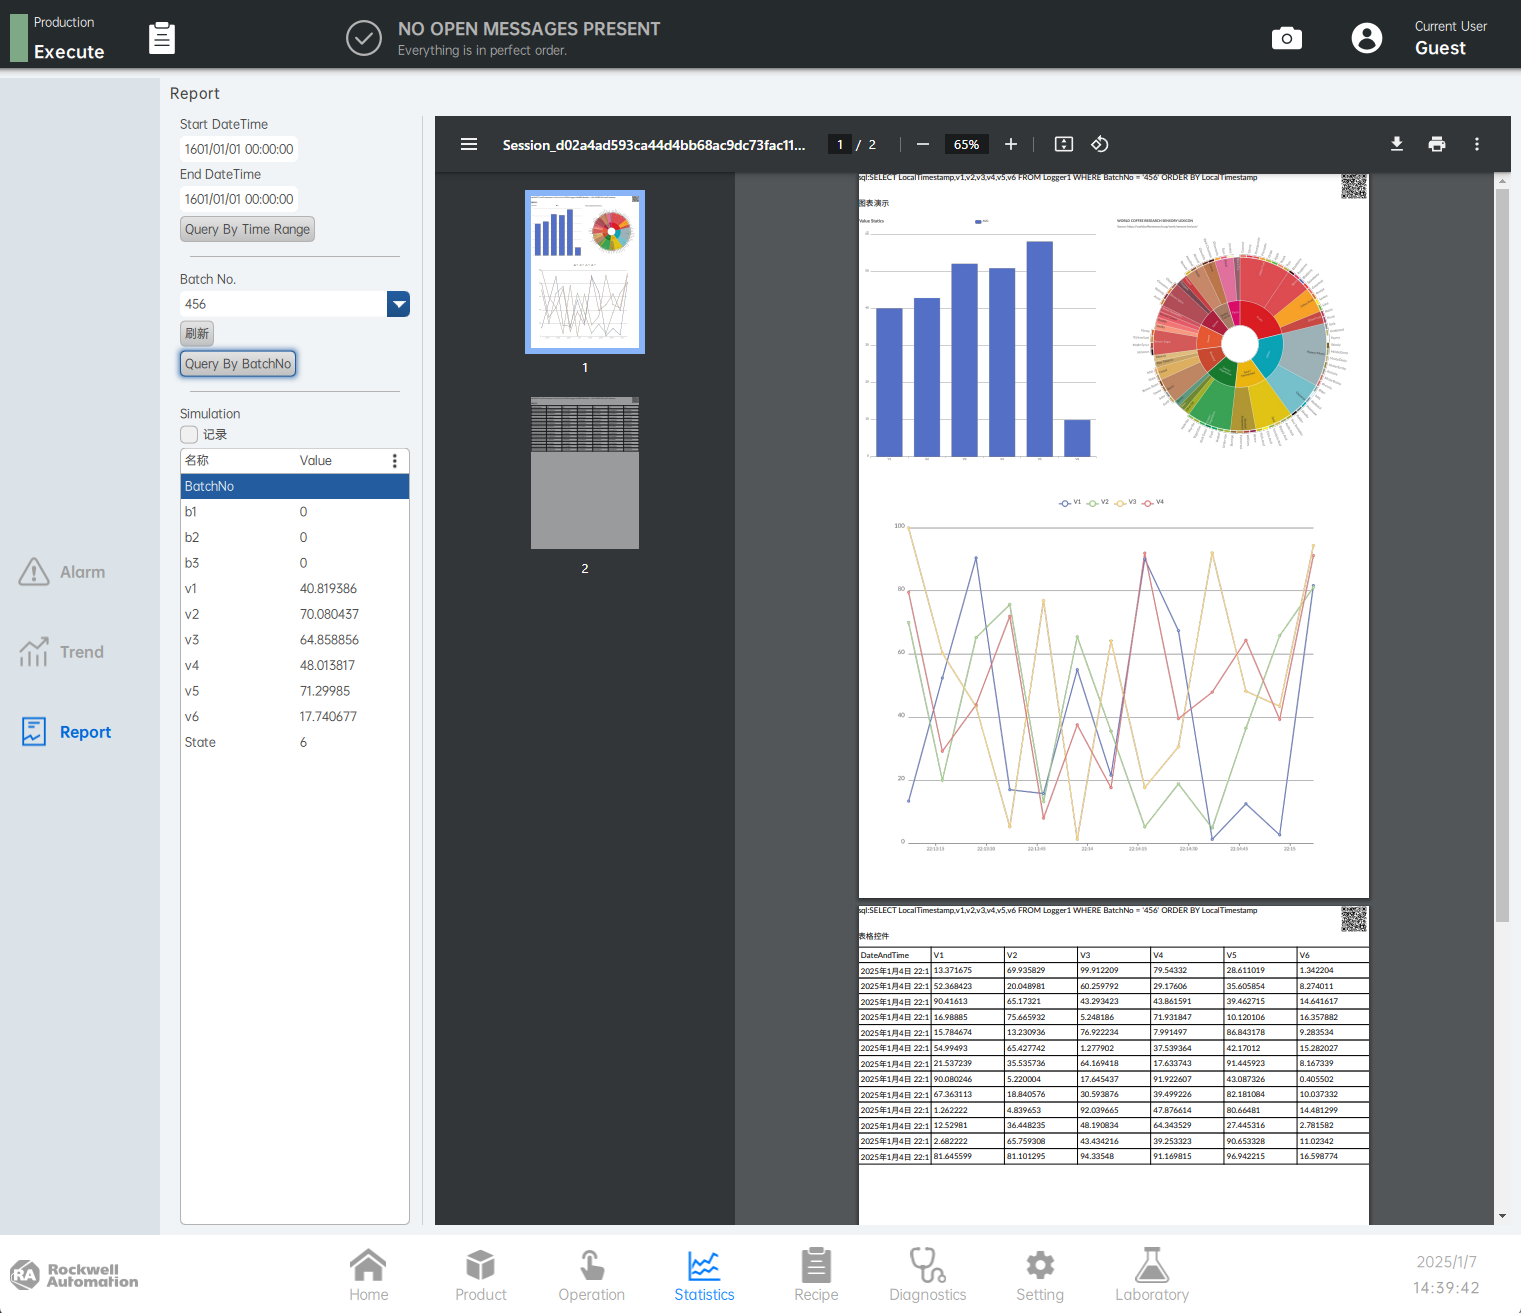Toggle the PDF sidebar menu
Screen dimensions: 1521x1313
[468, 144]
